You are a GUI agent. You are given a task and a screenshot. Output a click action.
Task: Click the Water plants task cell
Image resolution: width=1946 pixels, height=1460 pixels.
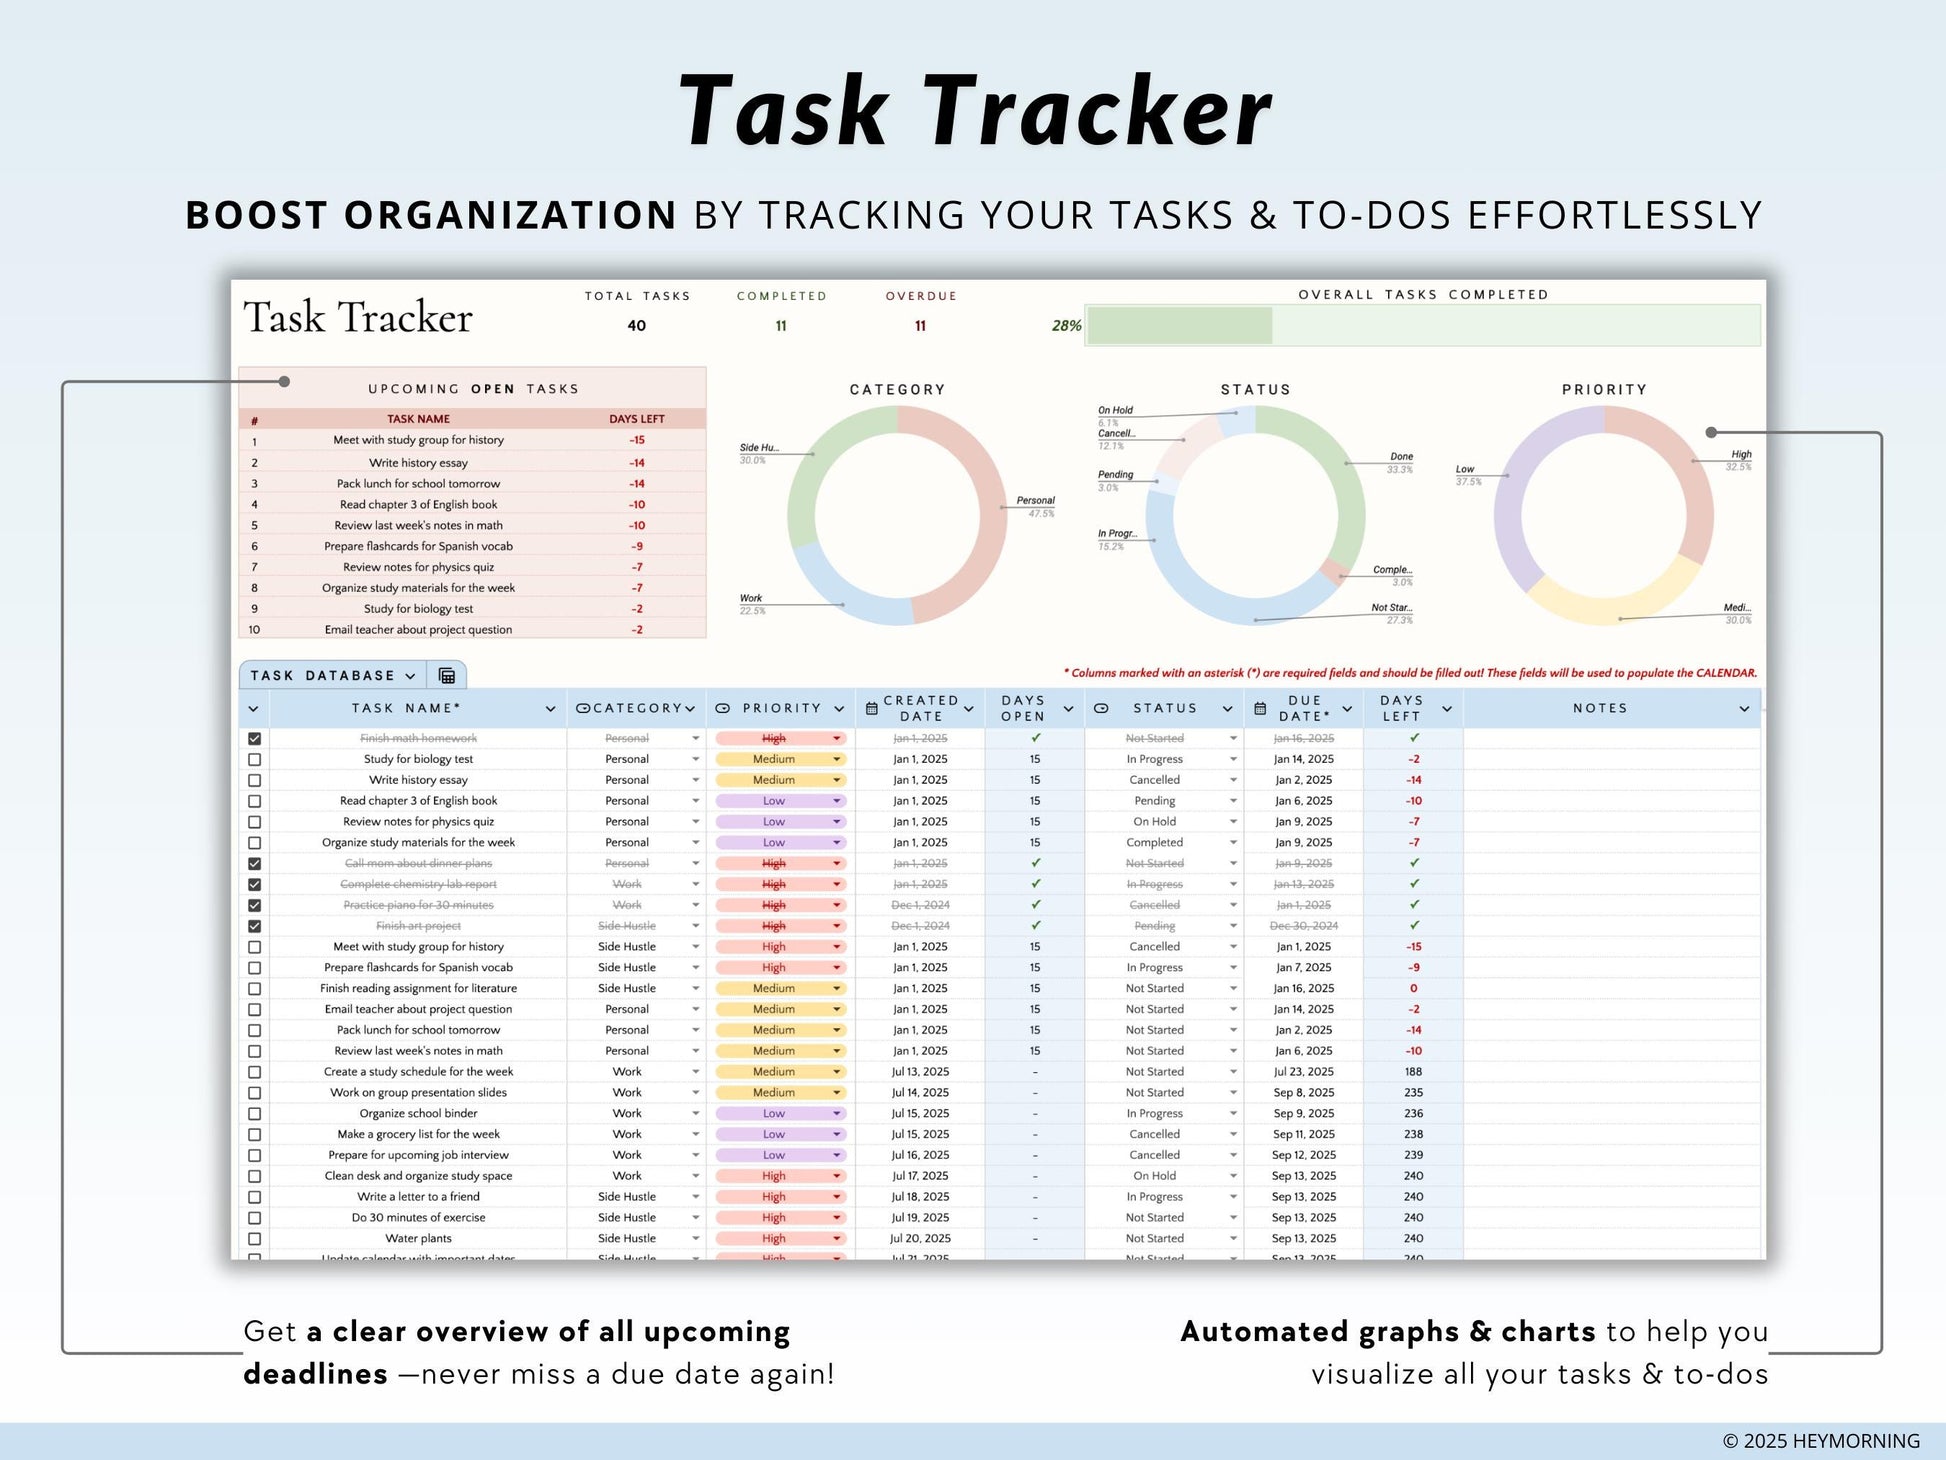418,1239
